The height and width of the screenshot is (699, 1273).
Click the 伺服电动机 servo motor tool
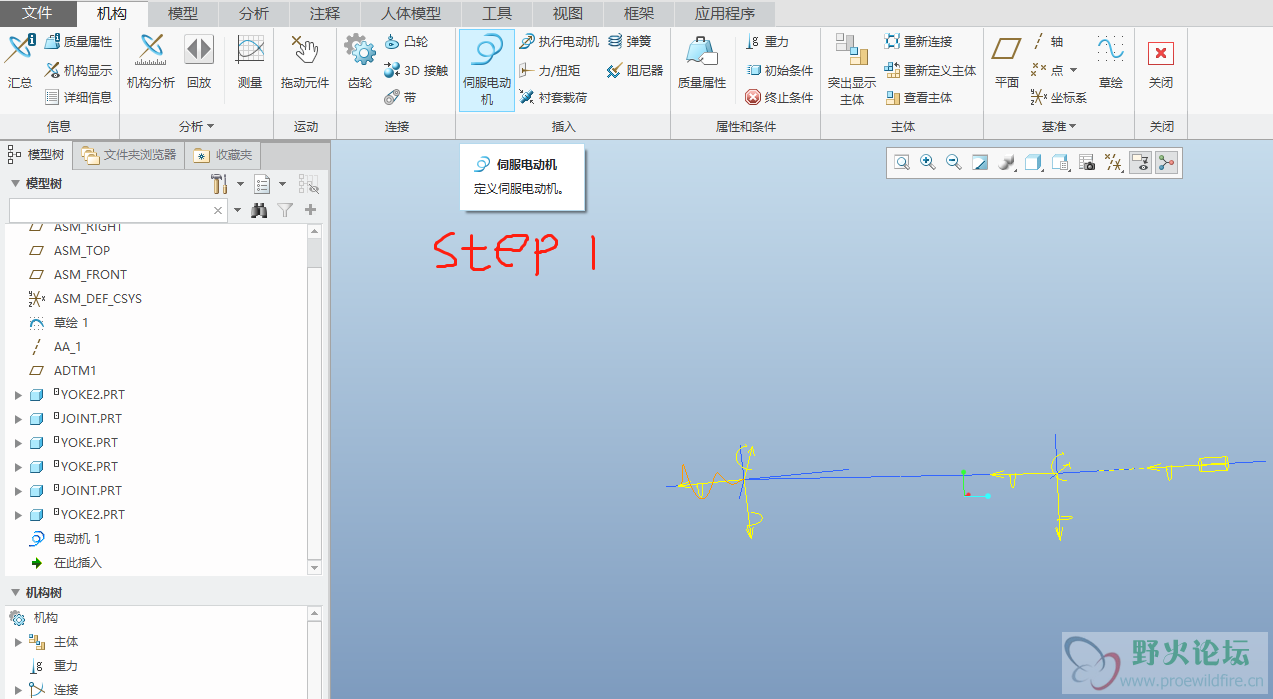(x=487, y=69)
